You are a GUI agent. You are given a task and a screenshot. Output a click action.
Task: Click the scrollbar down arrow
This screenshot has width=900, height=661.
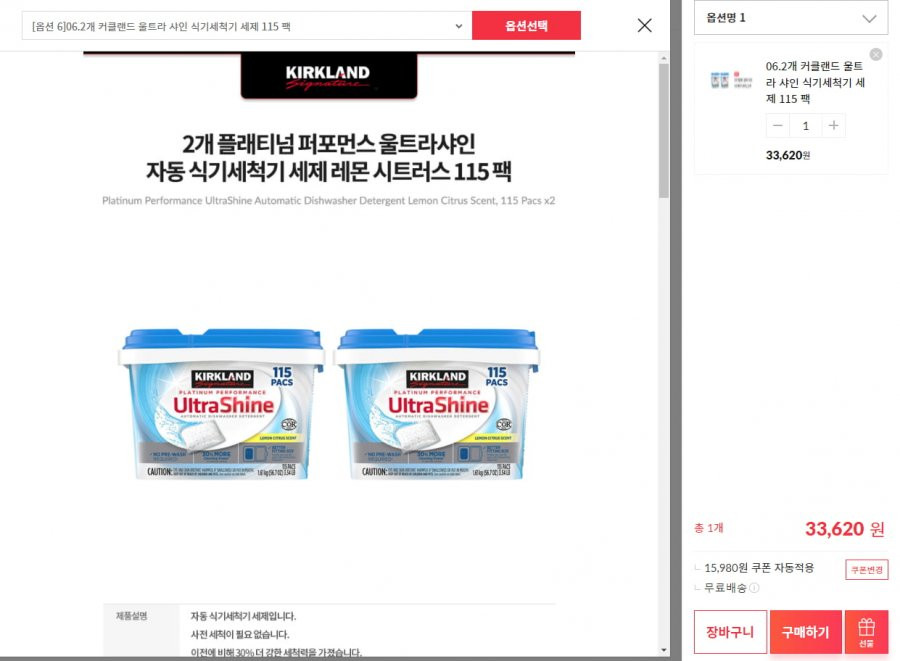[664, 651]
